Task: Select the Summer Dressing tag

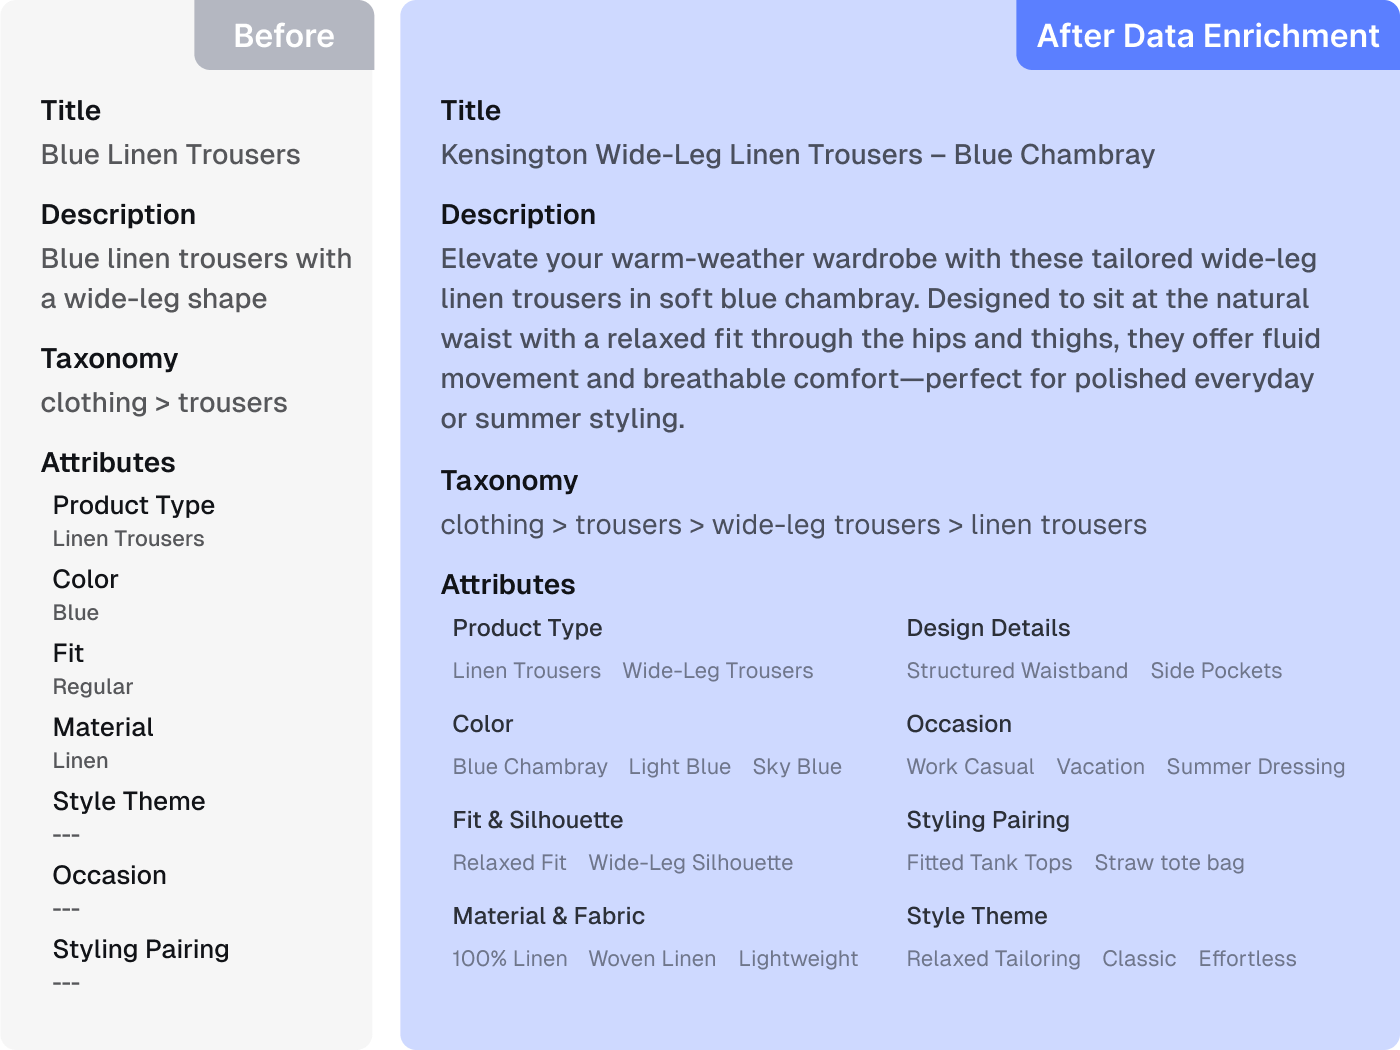Action: point(1255,767)
